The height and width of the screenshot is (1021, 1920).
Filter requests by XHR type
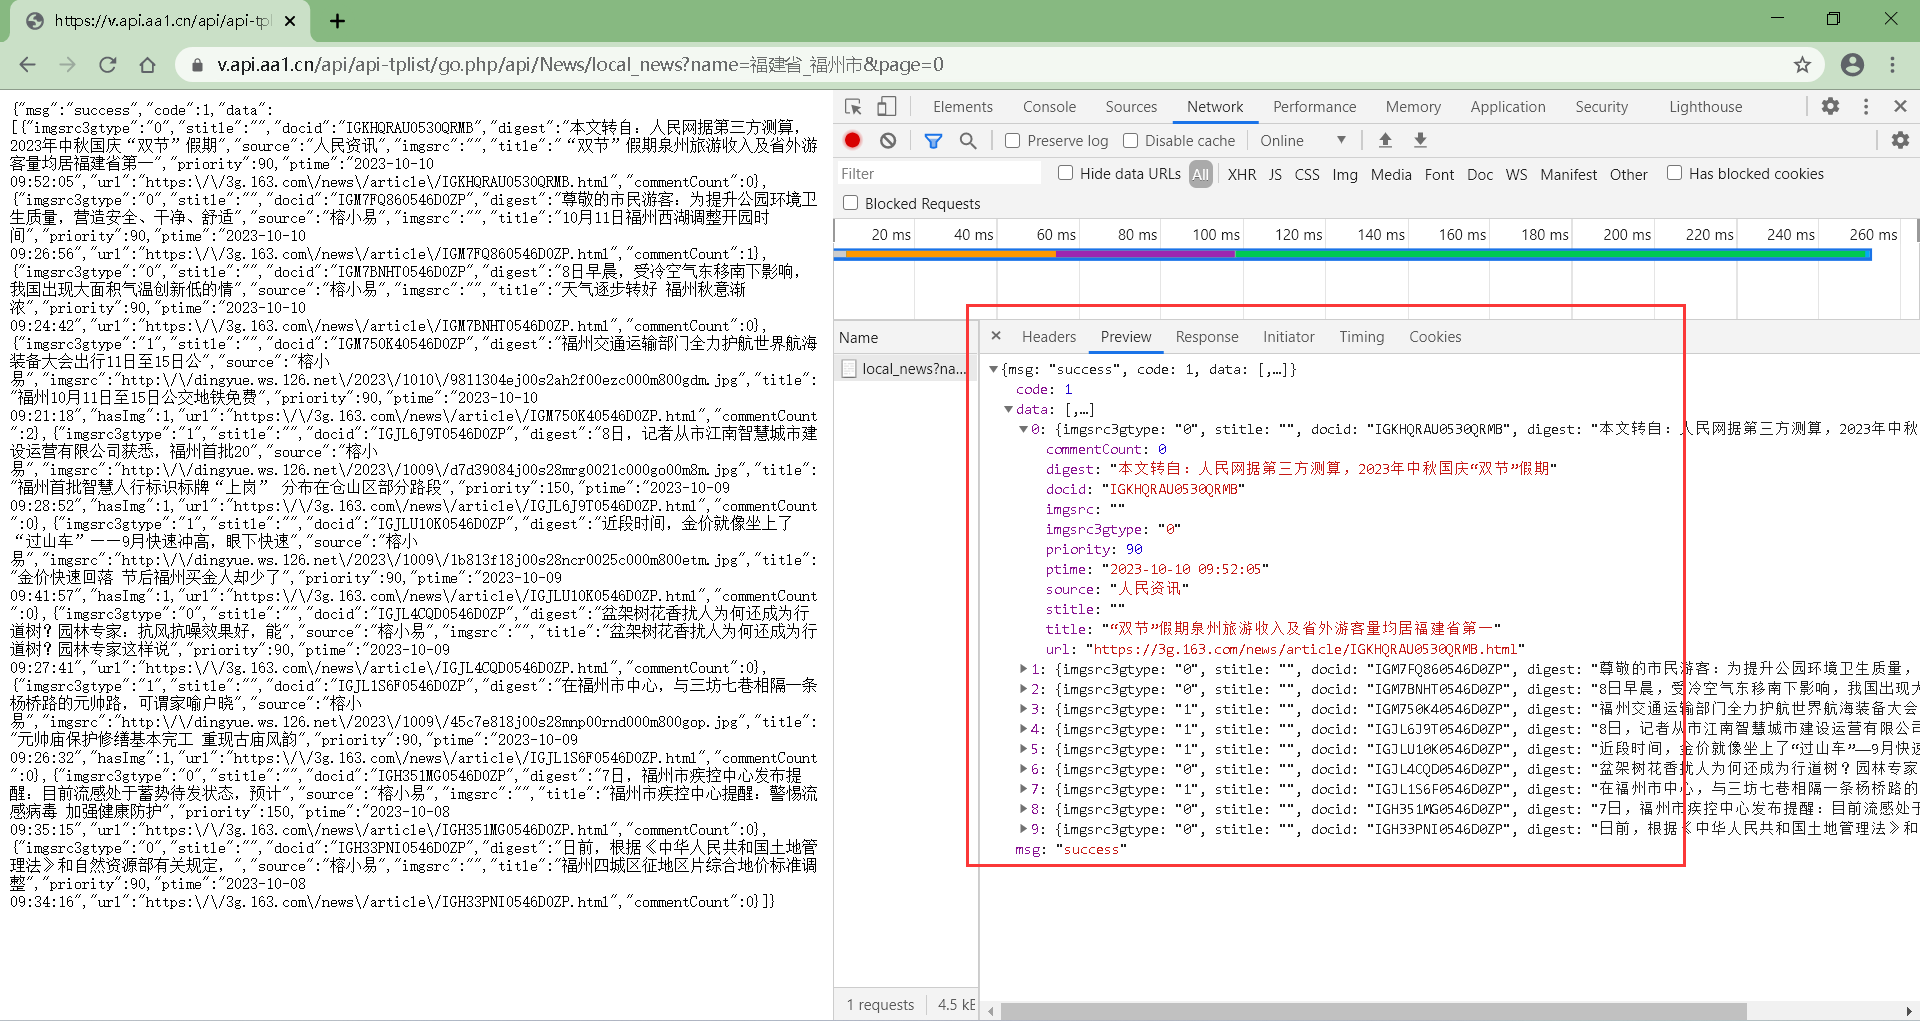(1241, 174)
